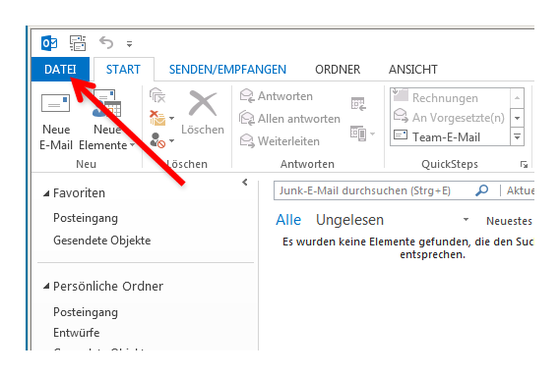Open QuickSteps dialog launcher
This screenshot has width=560, height=376.
coord(524,164)
